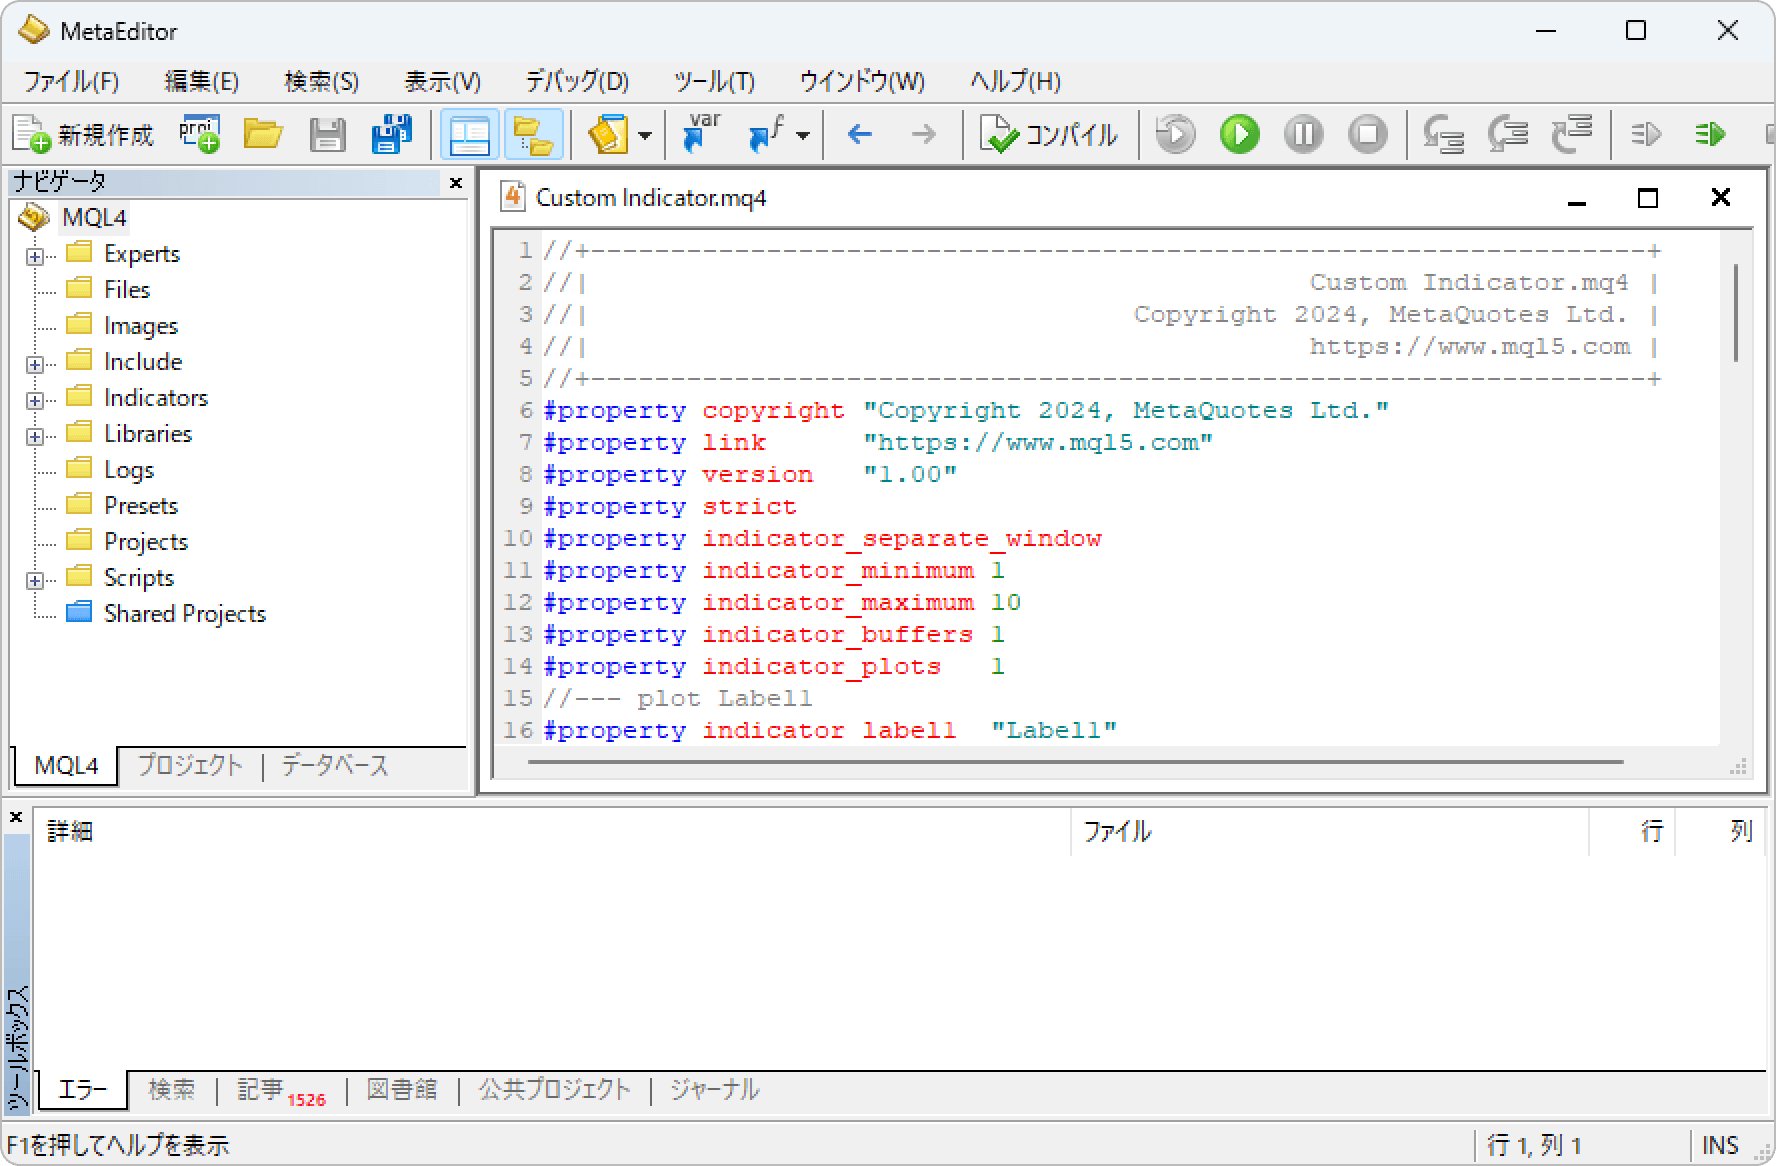This screenshot has height=1166, width=1776.
Task: Open the Debug (デバッグ) menu
Action: click(x=577, y=81)
